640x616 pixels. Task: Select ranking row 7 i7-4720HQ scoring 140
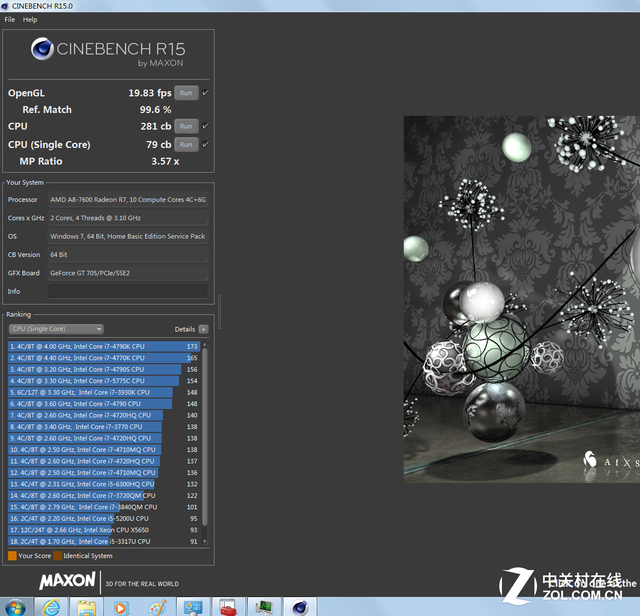[x=104, y=415]
